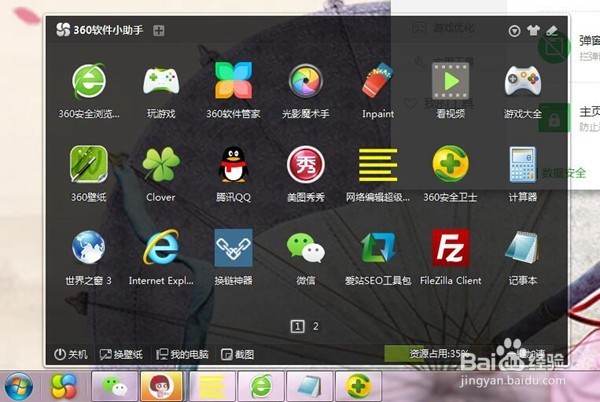The image size is (600, 402).
Task: Open the circled arrow dropdown menu
Action: 514,31
